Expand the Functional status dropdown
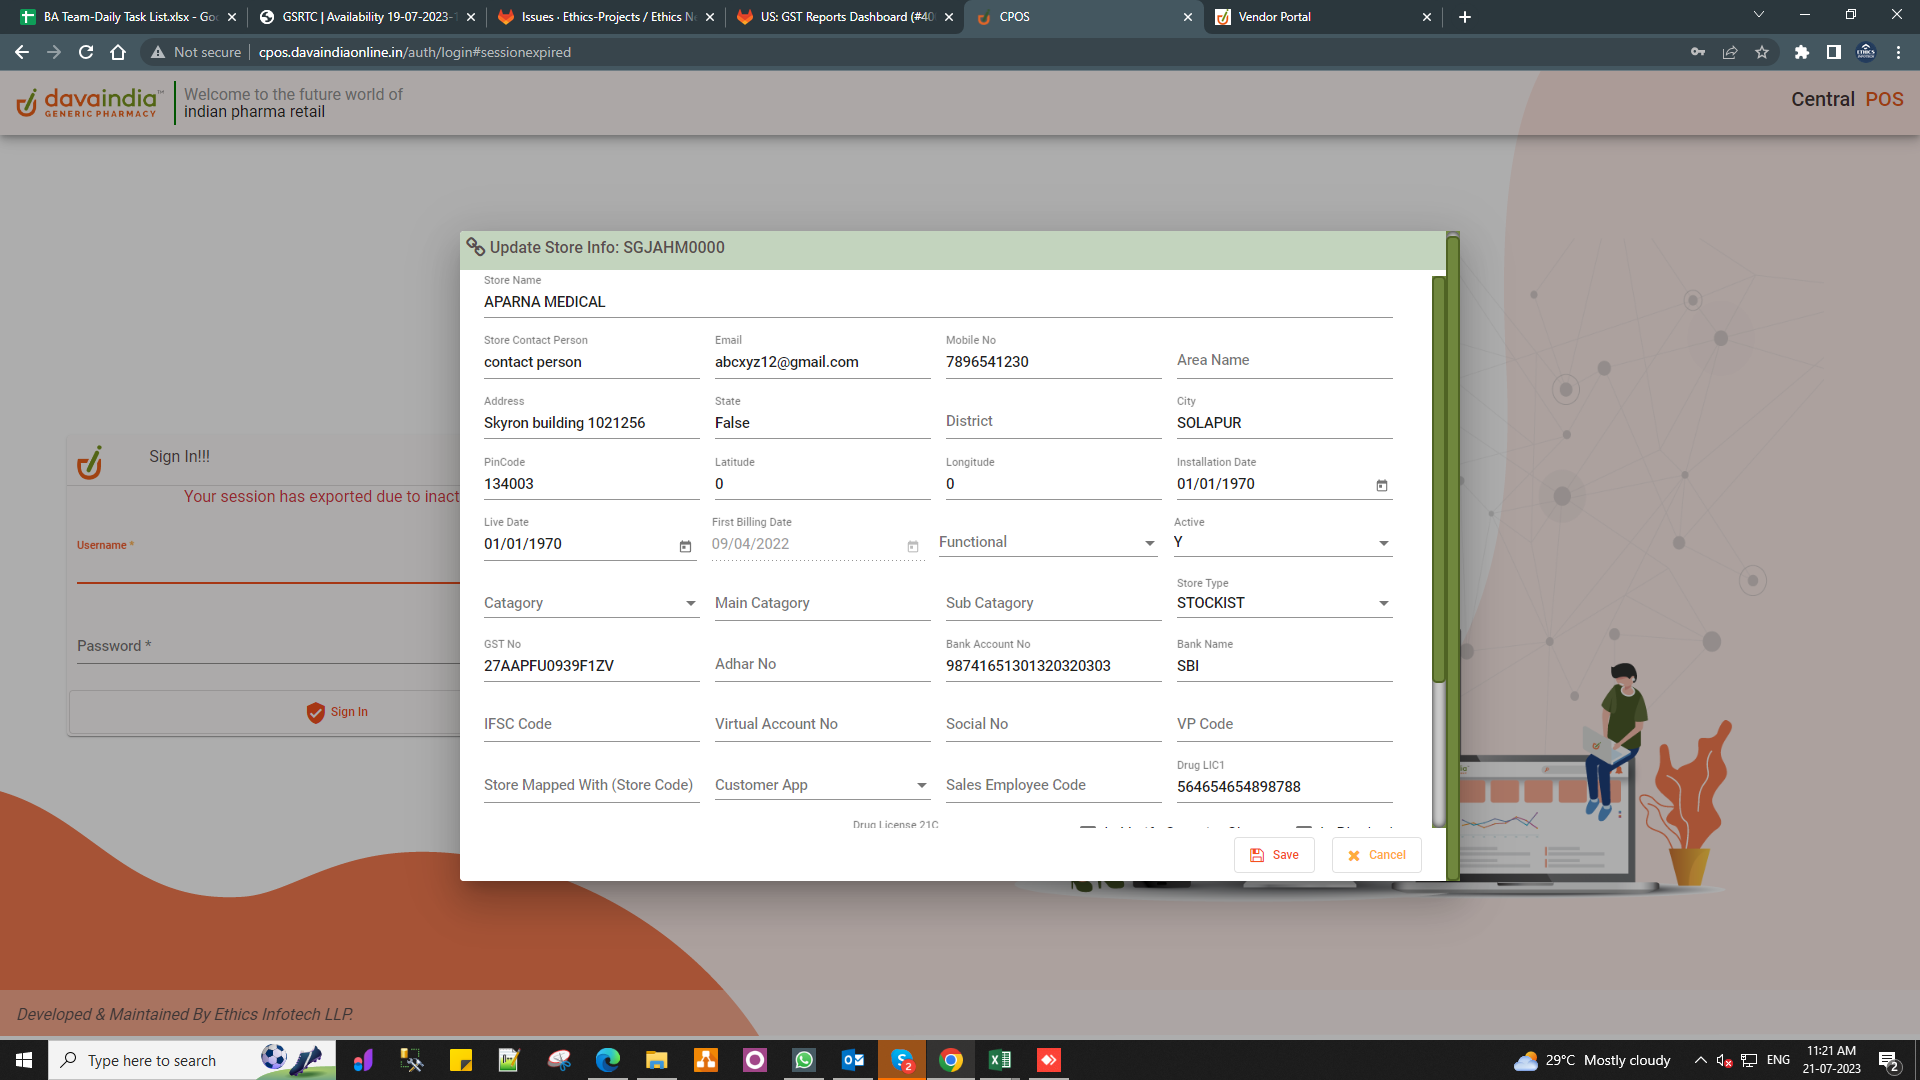The height and width of the screenshot is (1080, 1920). pyautogui.click(x=1149, y=543)
